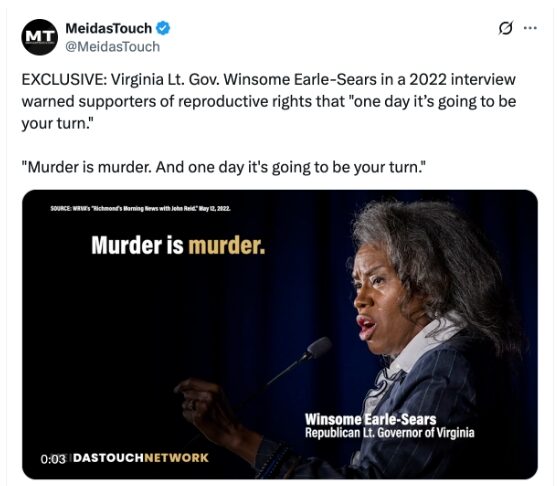
Task: Click the Republican Lt. Governor of Virginia subtitle
Action: (390, 433)
